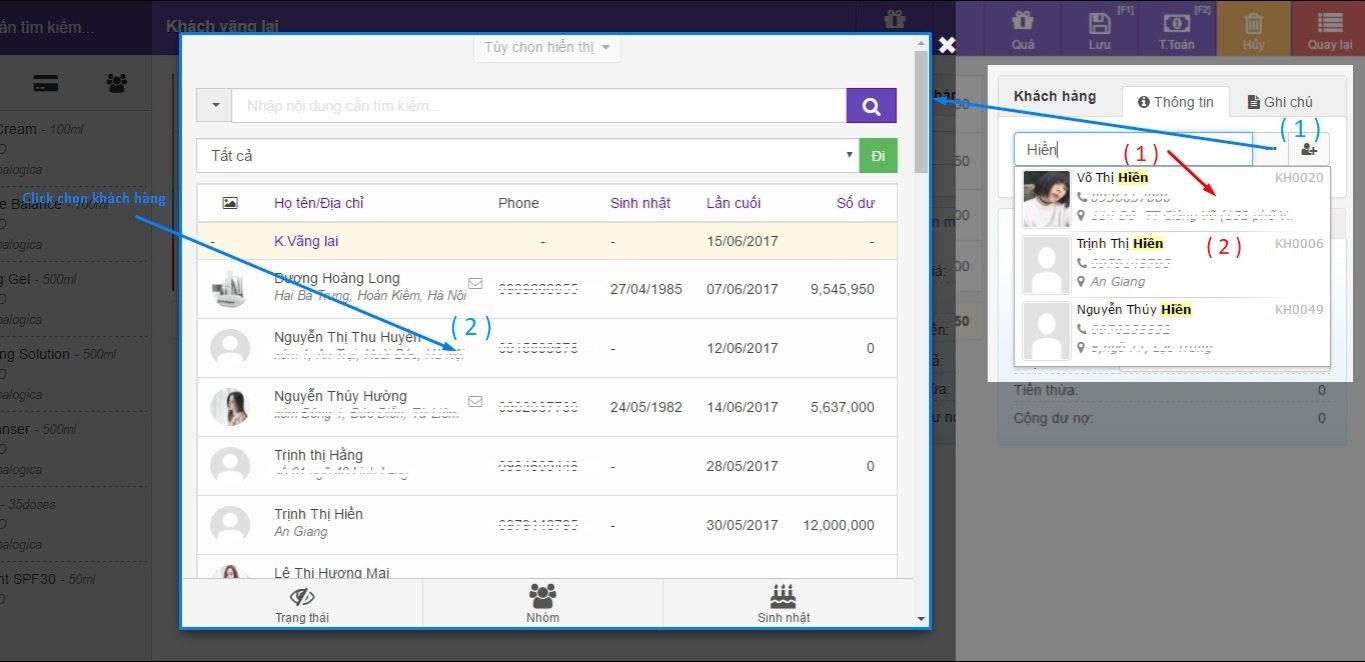The image size is (1365, 662).
Task: Open the Sinh nhật birthday filter
Action: (784, 604)
